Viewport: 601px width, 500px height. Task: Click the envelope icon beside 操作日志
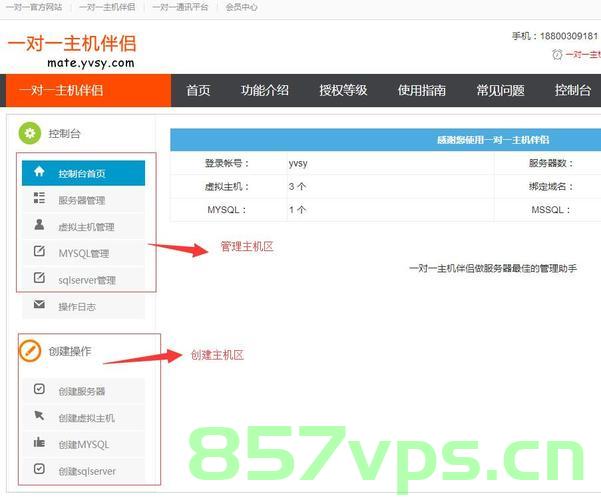pos(39,304)
